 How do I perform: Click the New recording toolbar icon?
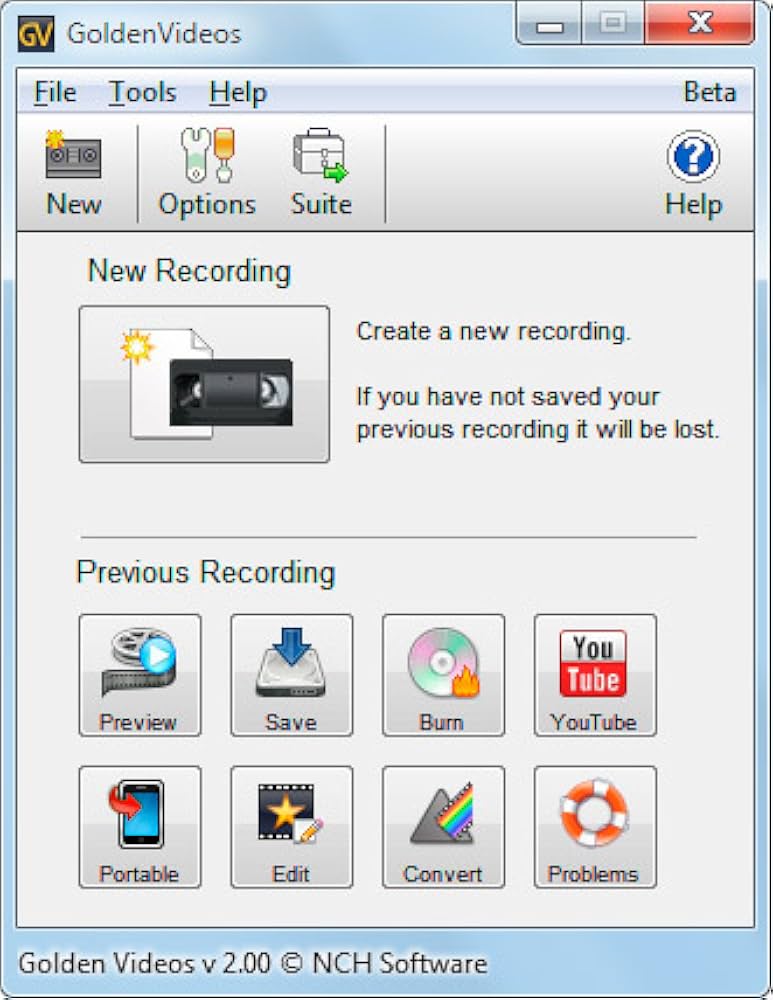tap(73, 173)
